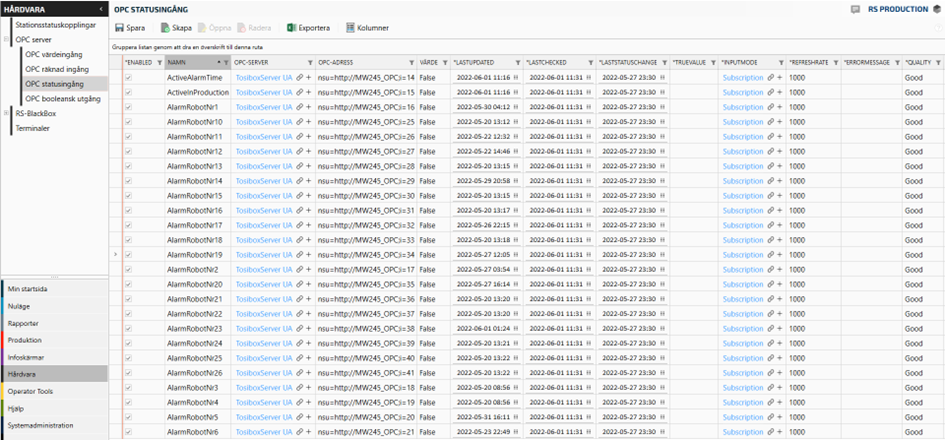Click the plus icon in AlarmRobotNr1 OPC-server cell
The image size is (945, 440).
click(x=308, y=106)
